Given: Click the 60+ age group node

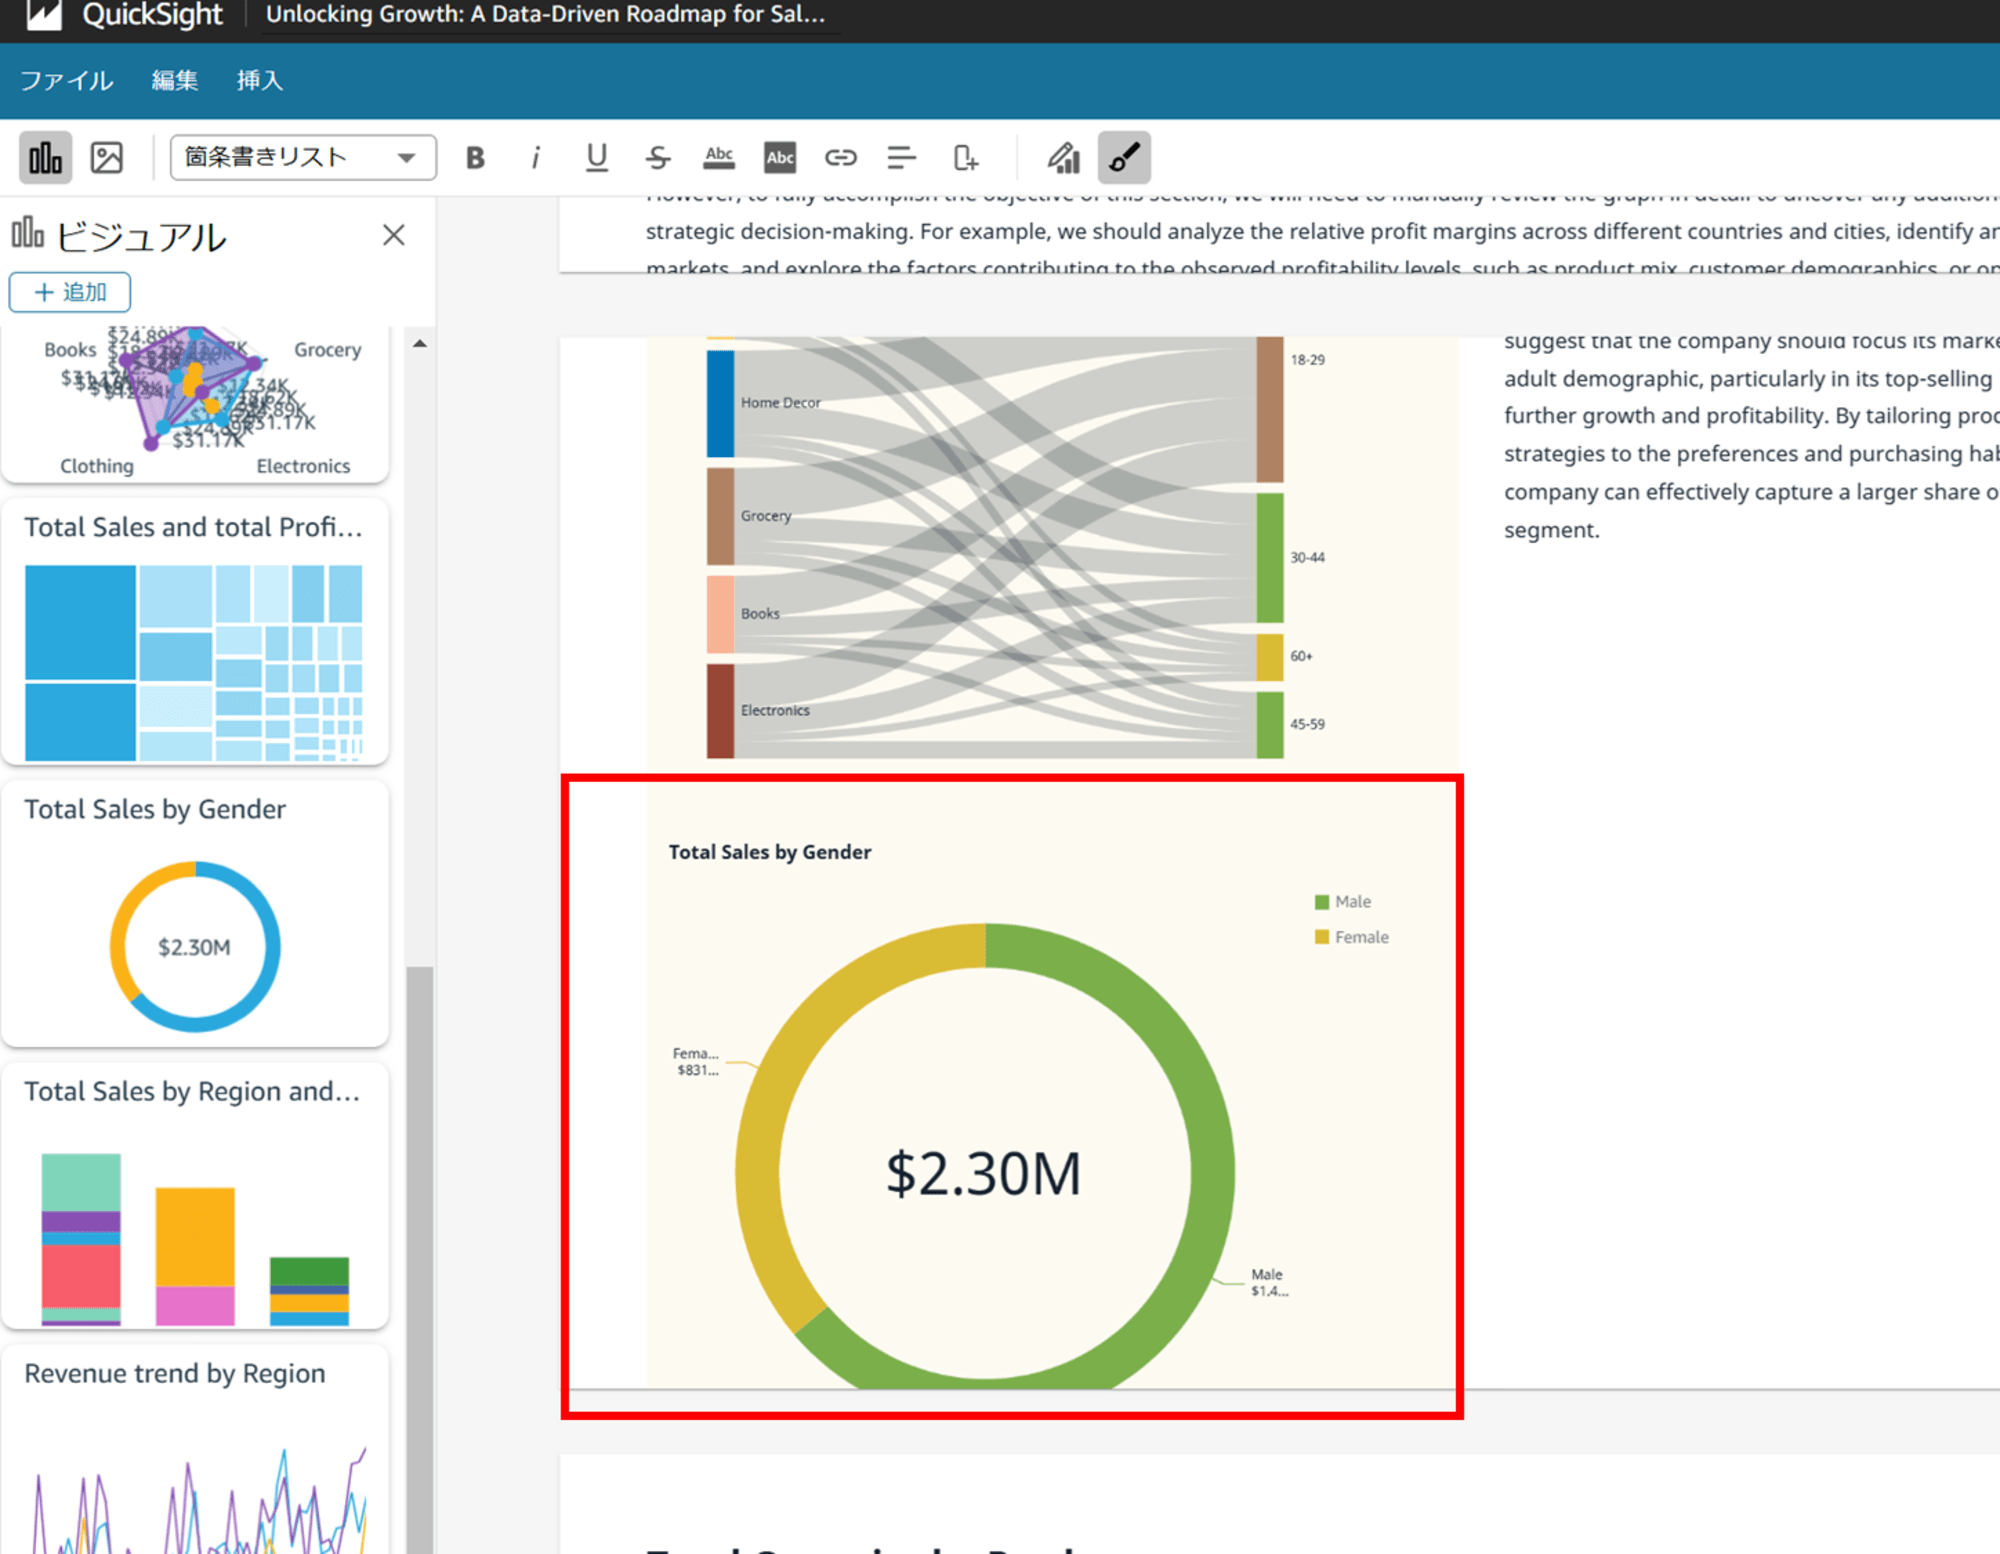Looking at the screenshot, I should coord(1270,657).
